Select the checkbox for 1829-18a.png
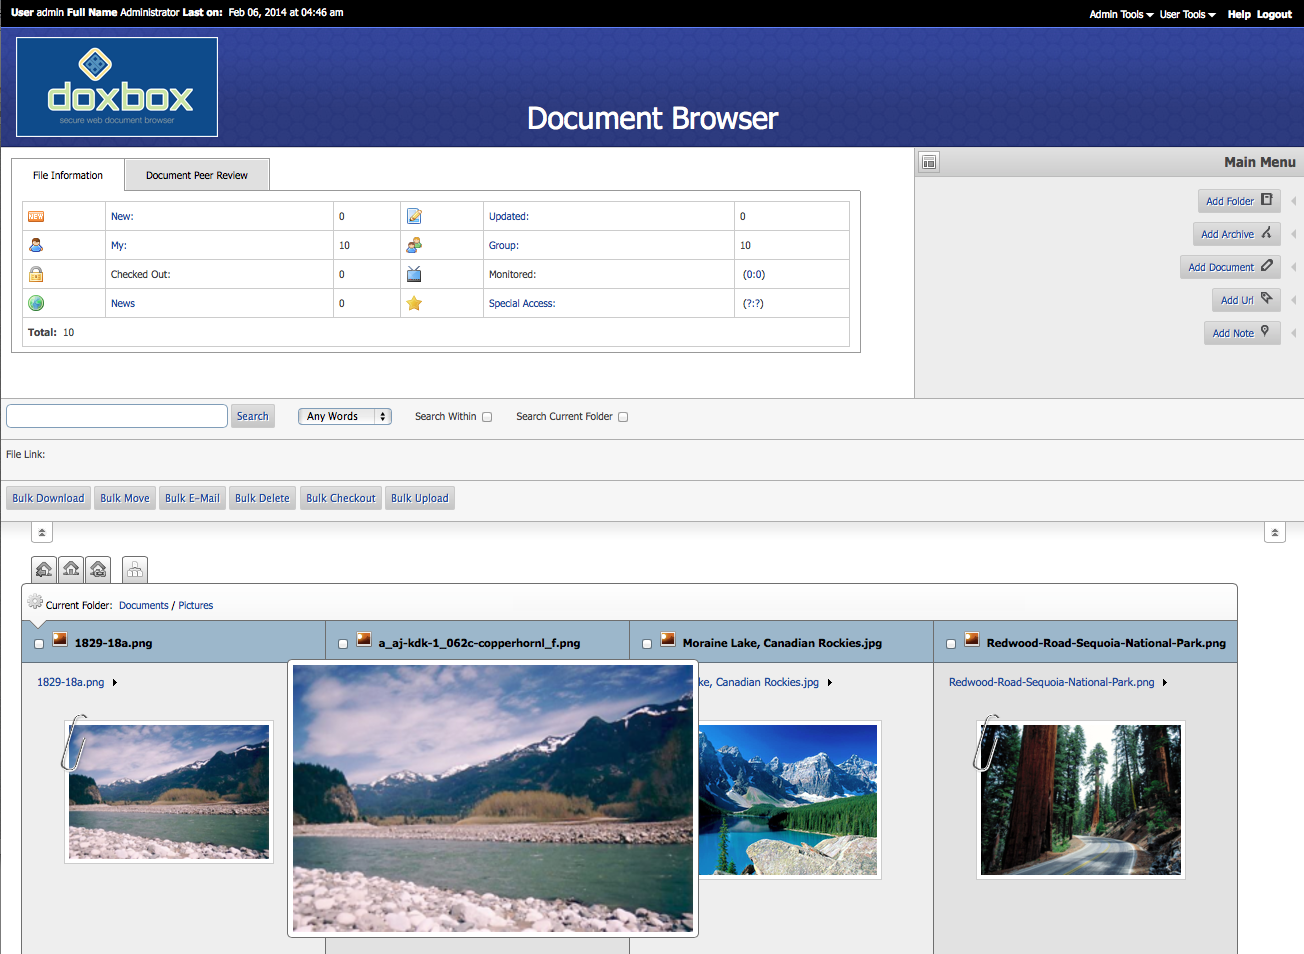Screen dimensions: 1304x954 click(38, 643)
